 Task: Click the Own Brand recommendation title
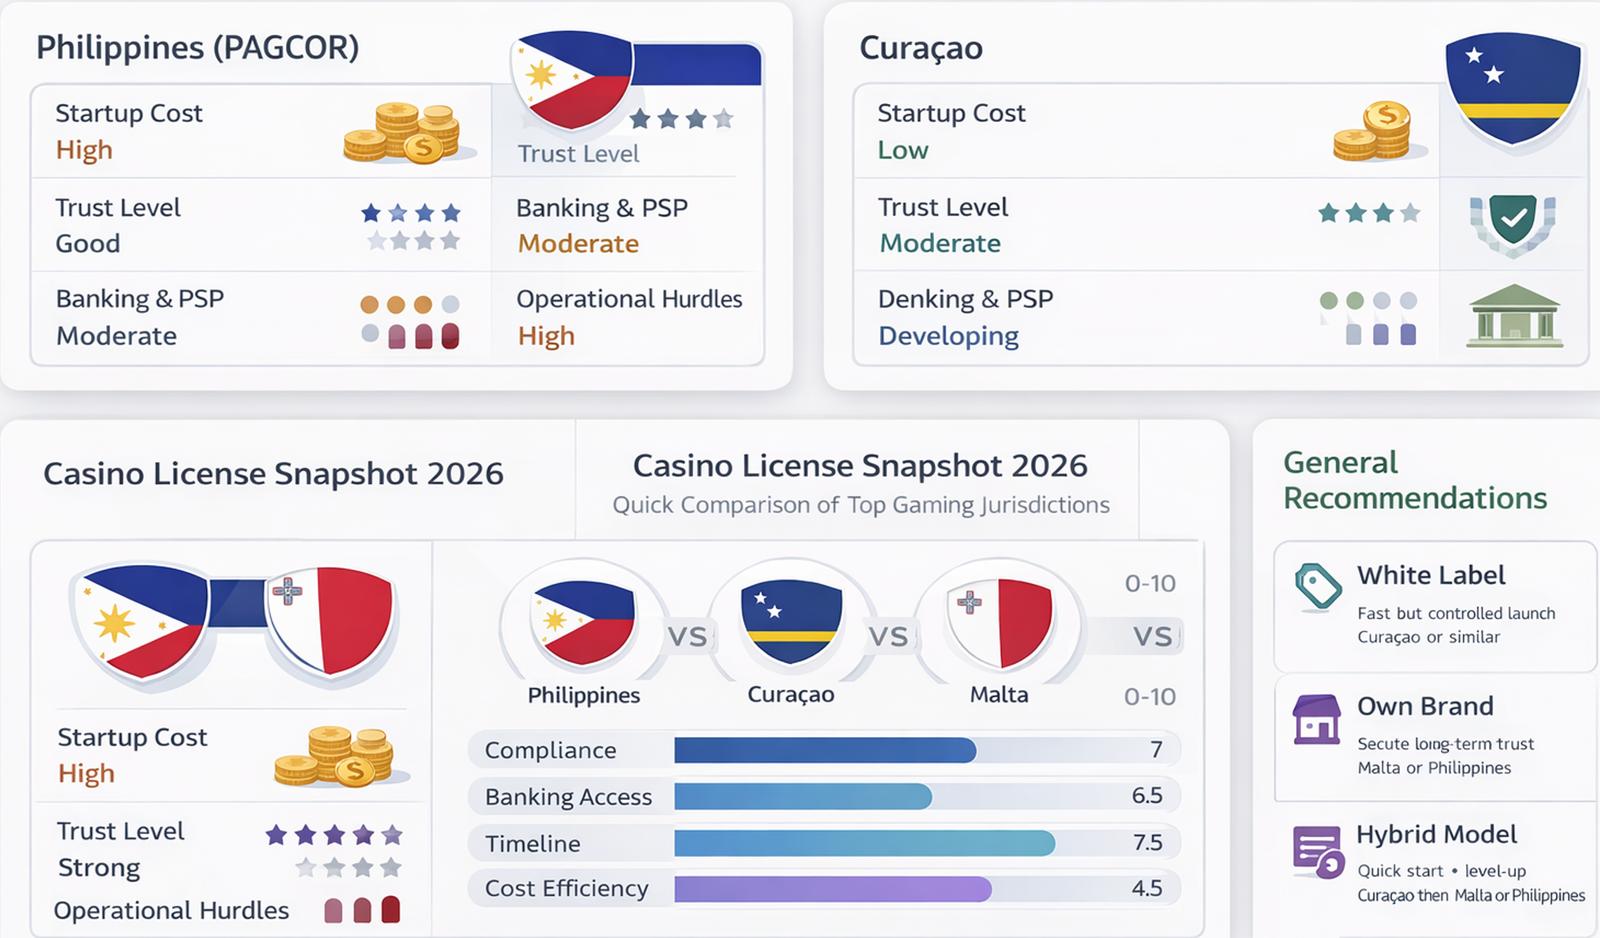pyautogui.click(x=1425, y=706)
